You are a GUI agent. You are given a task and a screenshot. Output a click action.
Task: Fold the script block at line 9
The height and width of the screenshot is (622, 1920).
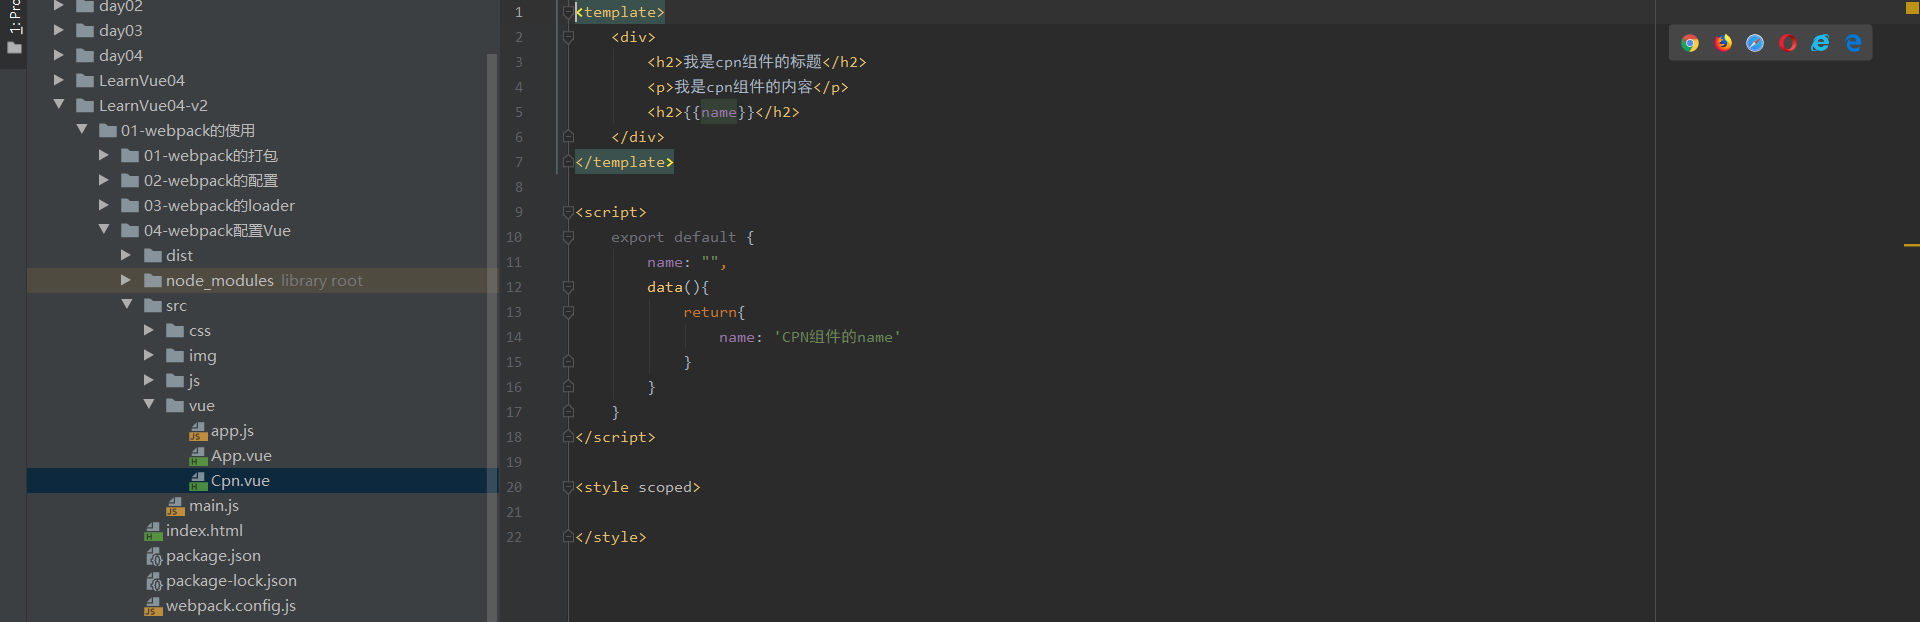(568, 212)
